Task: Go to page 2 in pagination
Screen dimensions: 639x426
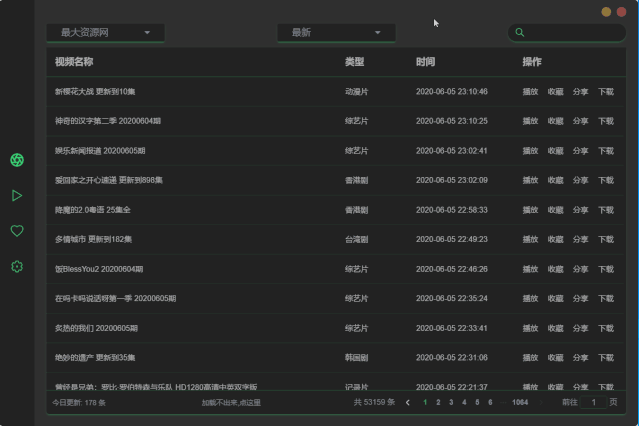Action: [x=438, y=402]
